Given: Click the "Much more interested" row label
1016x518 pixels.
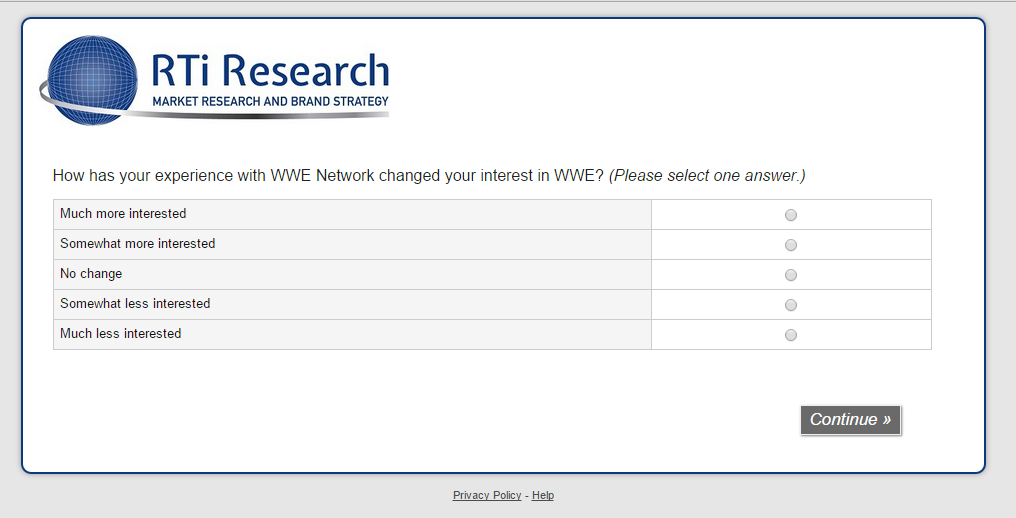Looking at the screenshot, I should tap(123, 214).
